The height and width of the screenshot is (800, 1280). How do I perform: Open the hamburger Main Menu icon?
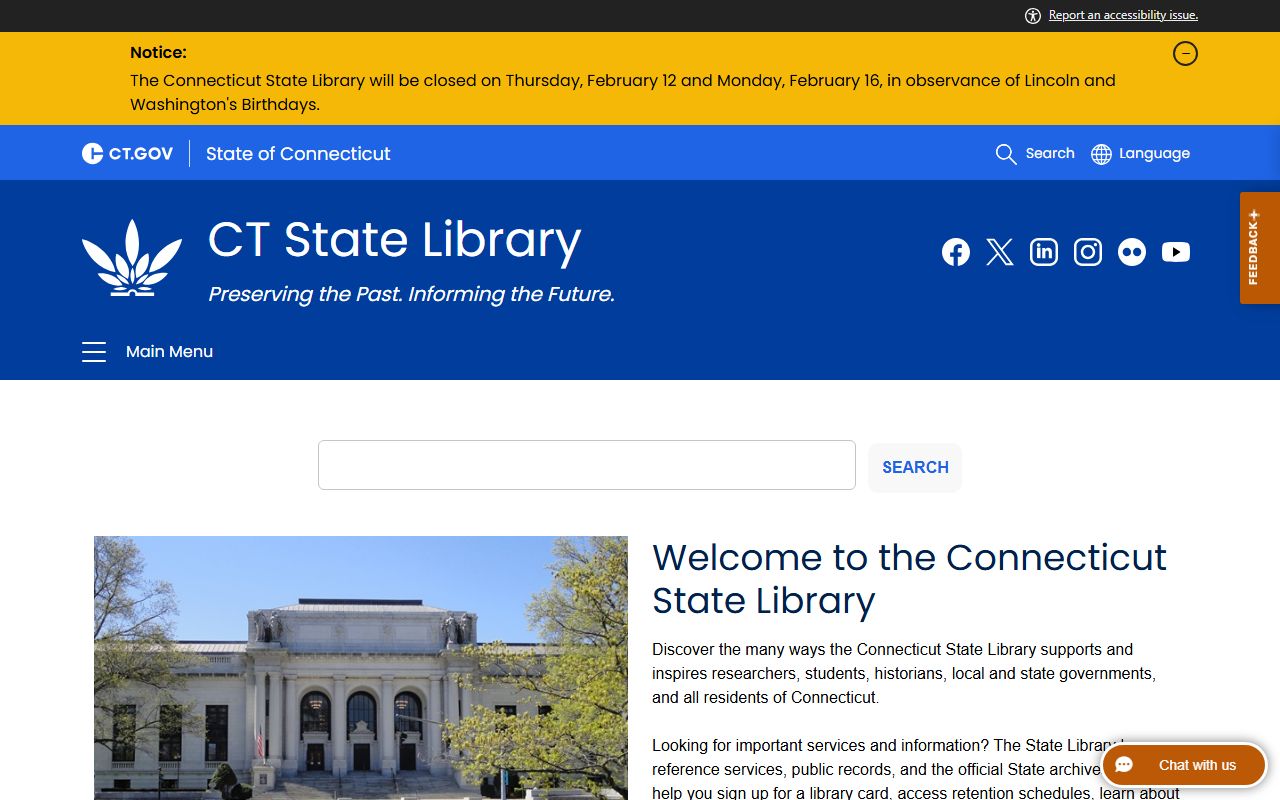click(x=94, y=352)
